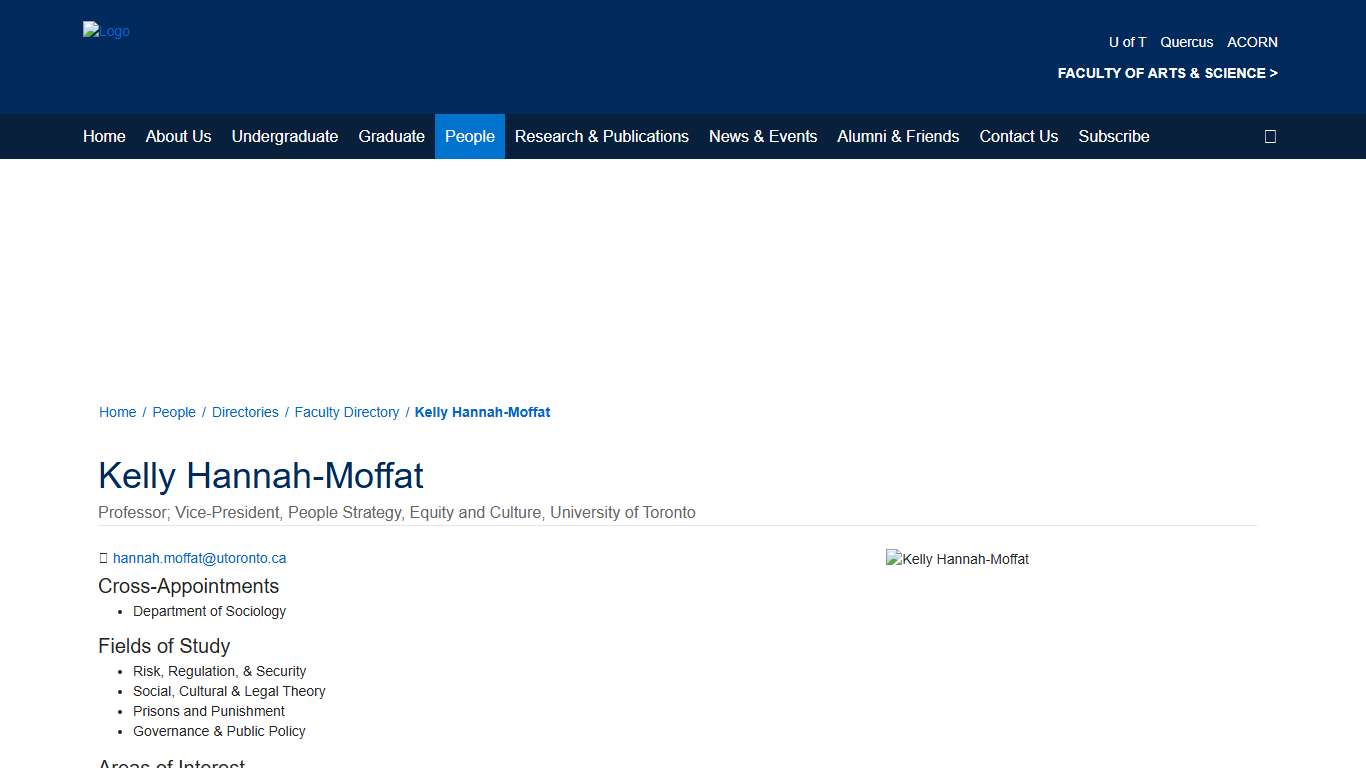Open the ACORN link
The height and width of the screenshot is (768, 1366).
click(x=1252, y=42)
